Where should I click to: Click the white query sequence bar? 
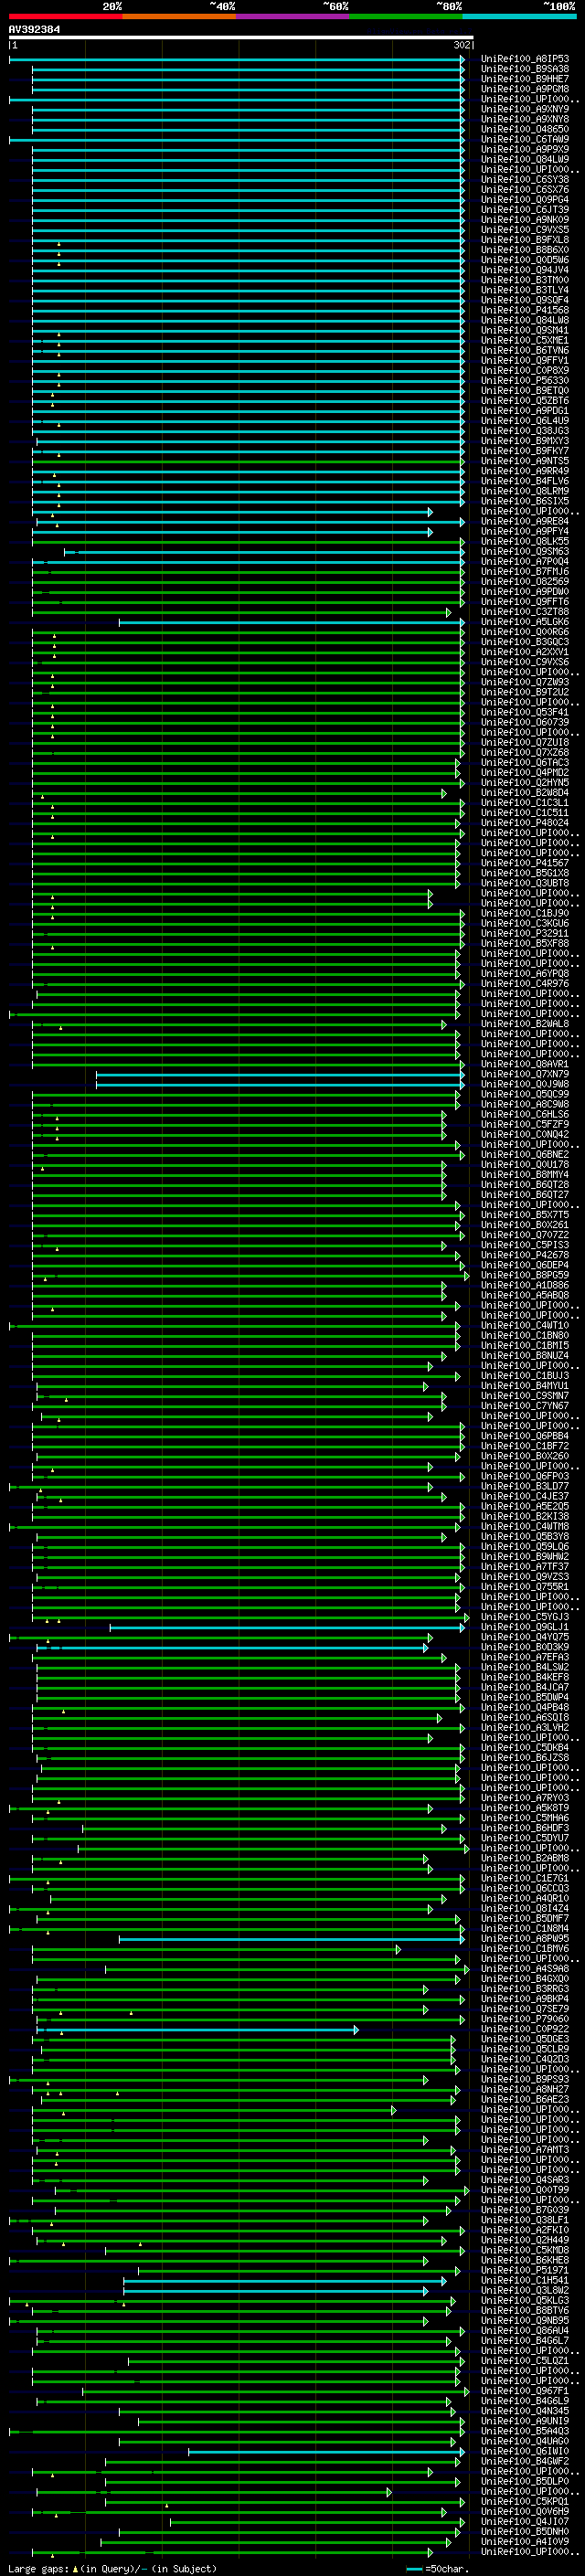240,38
